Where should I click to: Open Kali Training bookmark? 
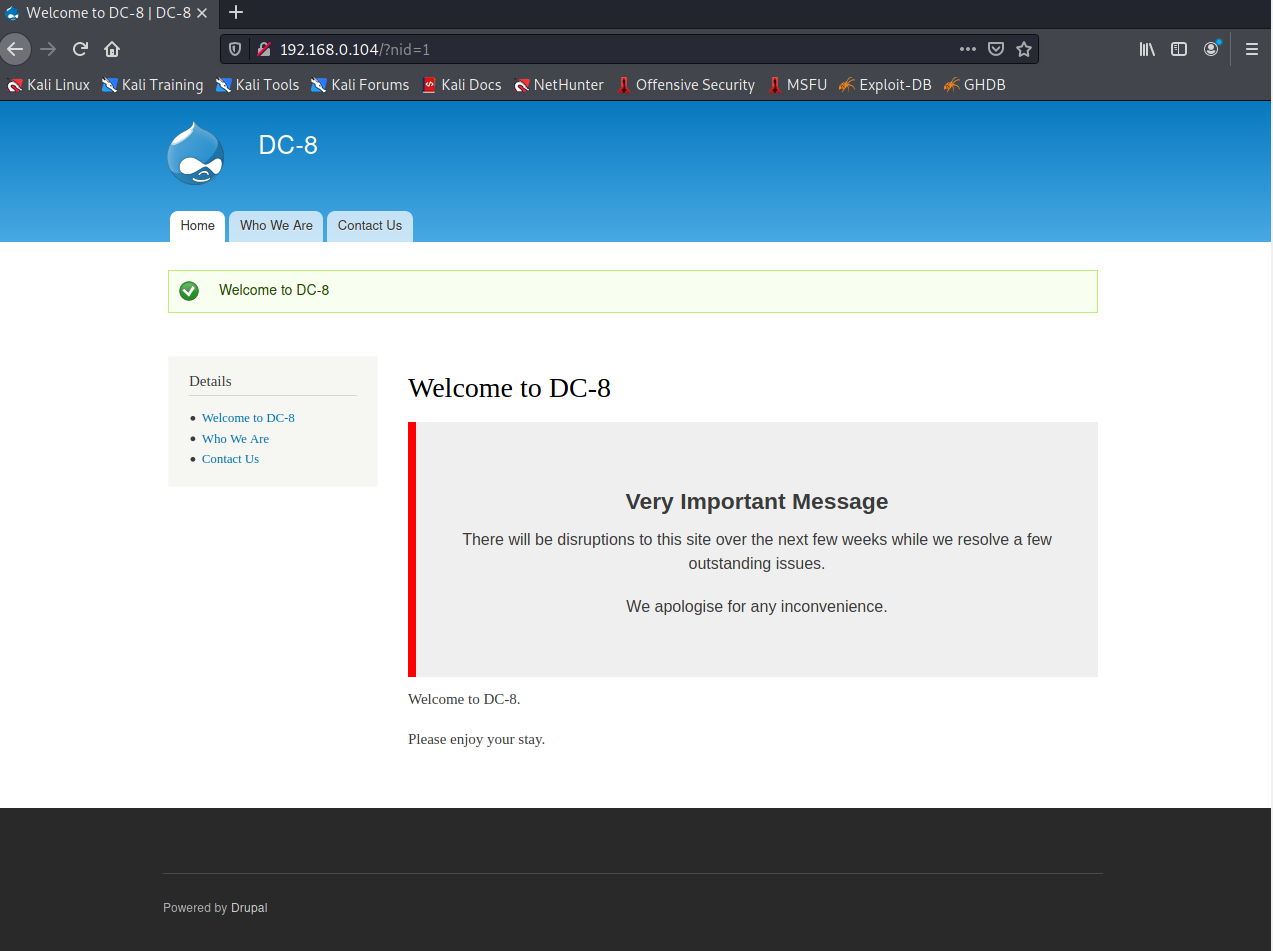(153, 85)
